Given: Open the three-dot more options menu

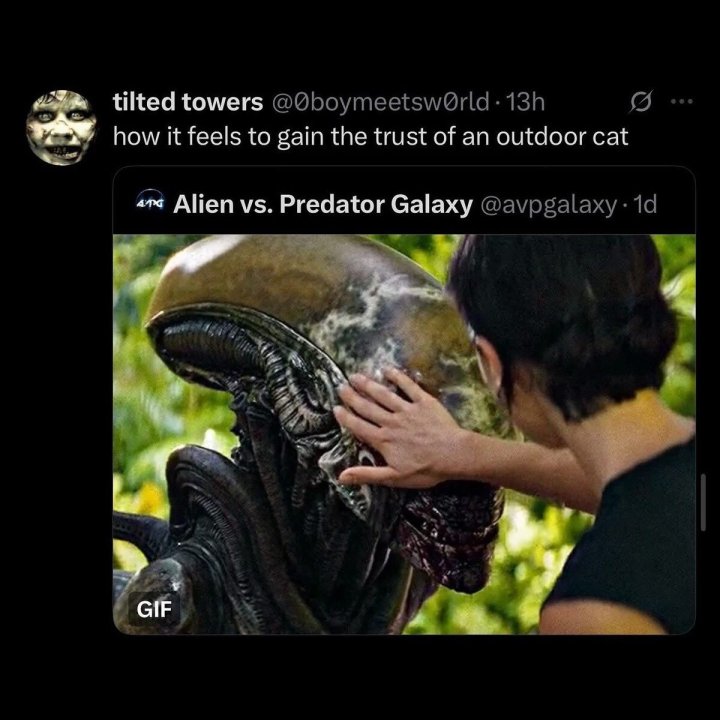Looking at the screenshot, I should [681, 101].
